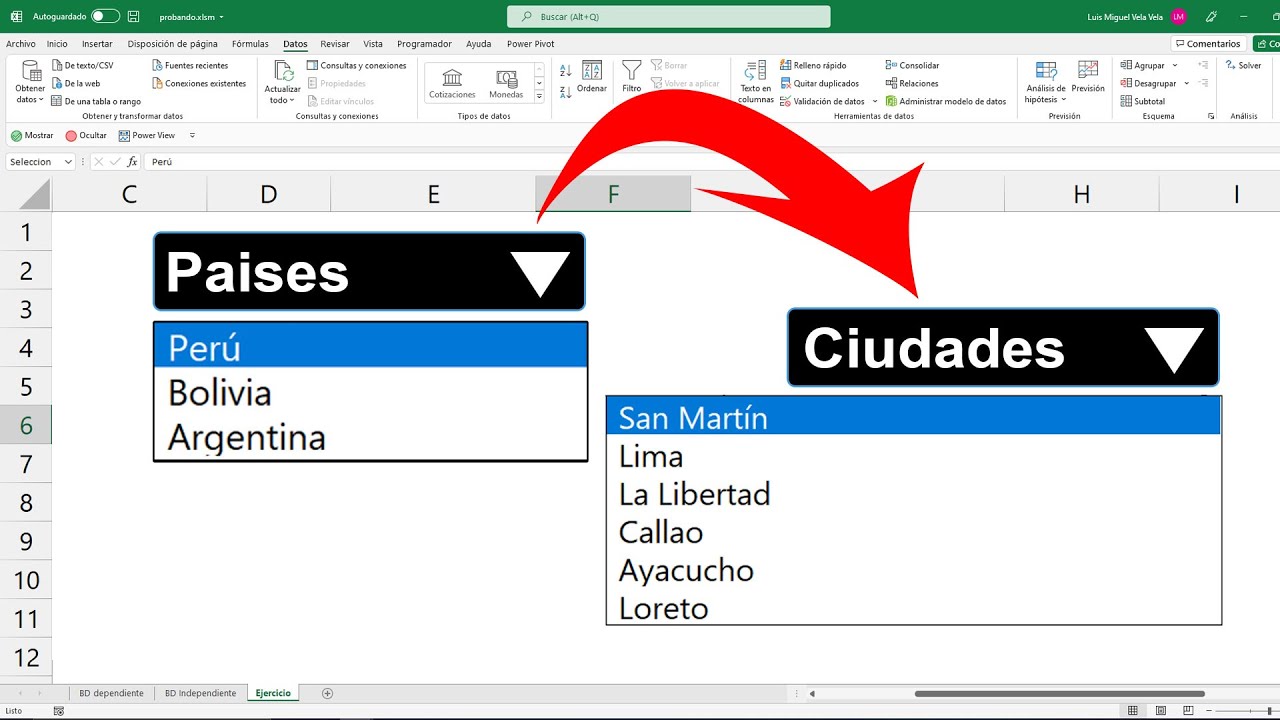
Task: Open the Fórmulas ribbon tab
Action: pos(250,44)
